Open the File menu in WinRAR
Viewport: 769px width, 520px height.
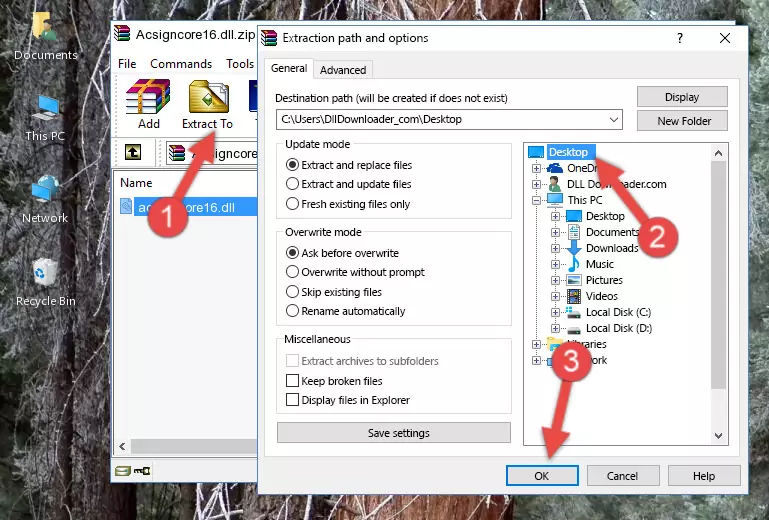point(127,64)
